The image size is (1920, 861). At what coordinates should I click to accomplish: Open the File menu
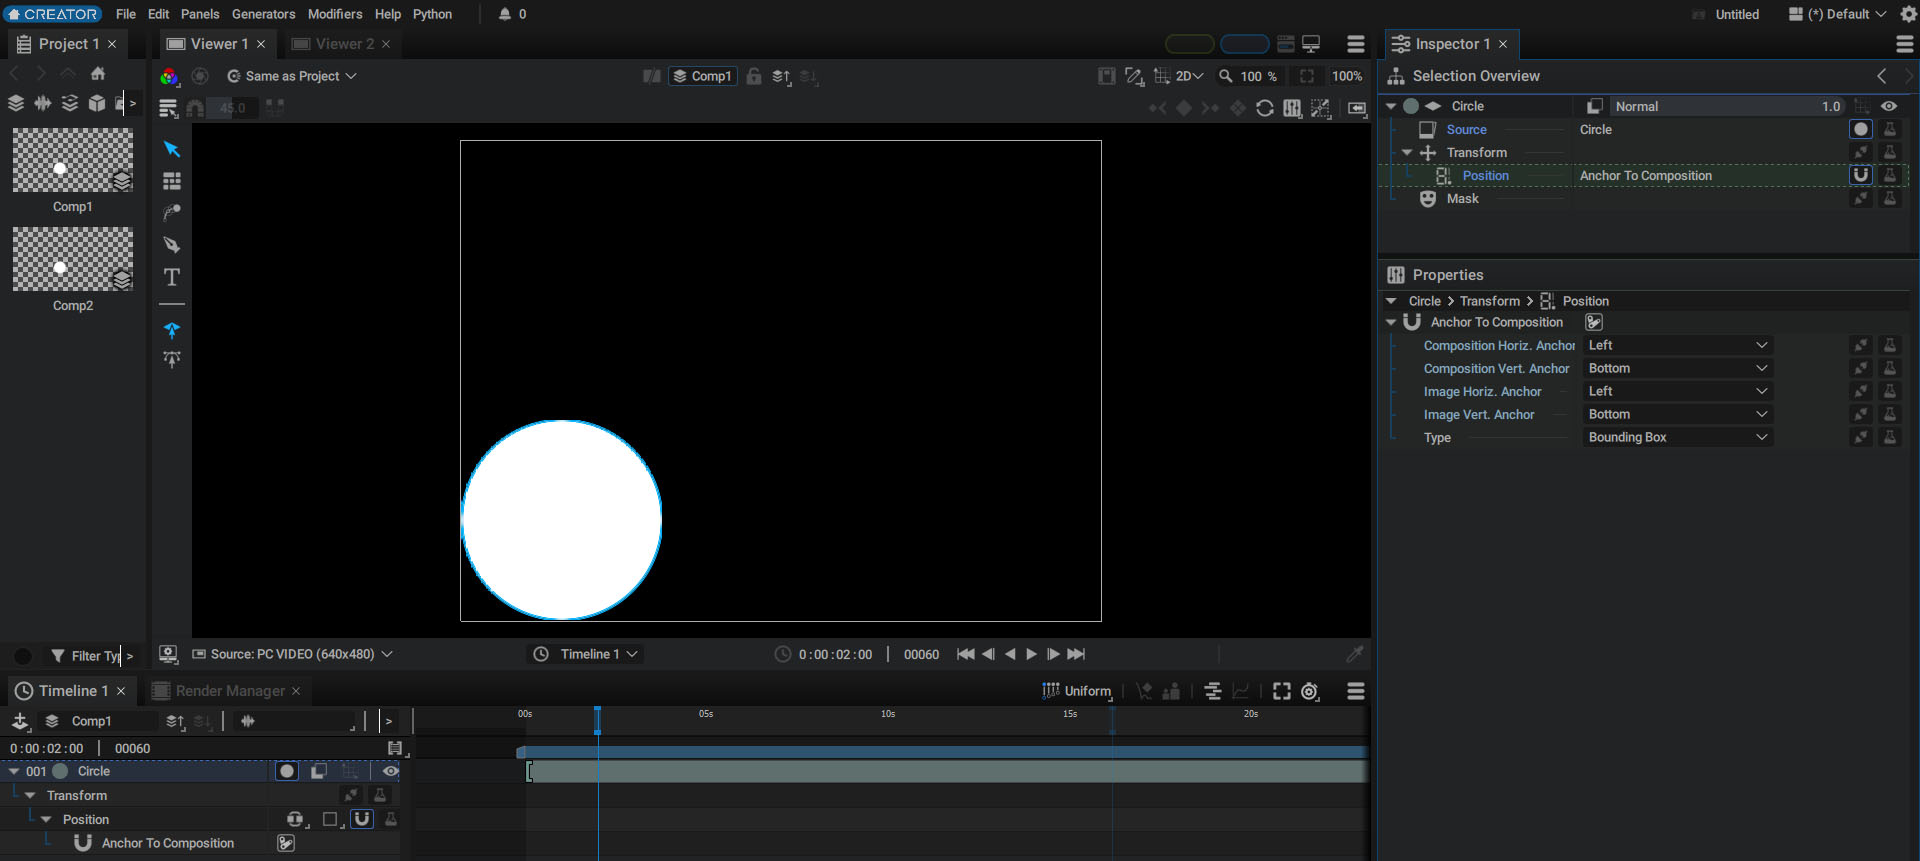tap(126, 14)
